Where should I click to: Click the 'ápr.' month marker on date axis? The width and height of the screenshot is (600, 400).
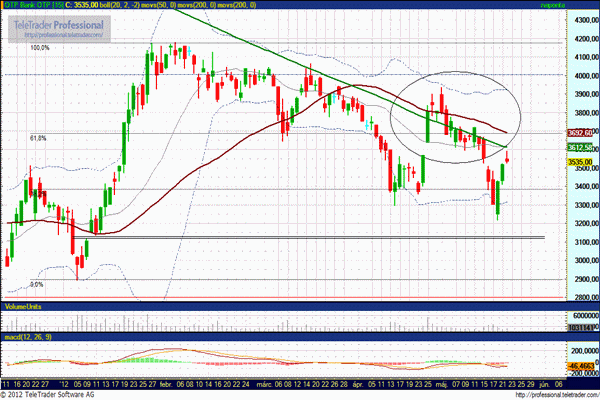(357, 384)
